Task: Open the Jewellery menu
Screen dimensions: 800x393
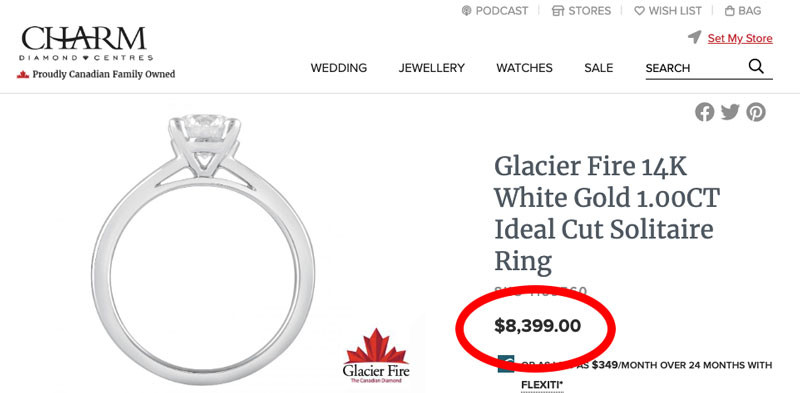Action: coord(432,68)
